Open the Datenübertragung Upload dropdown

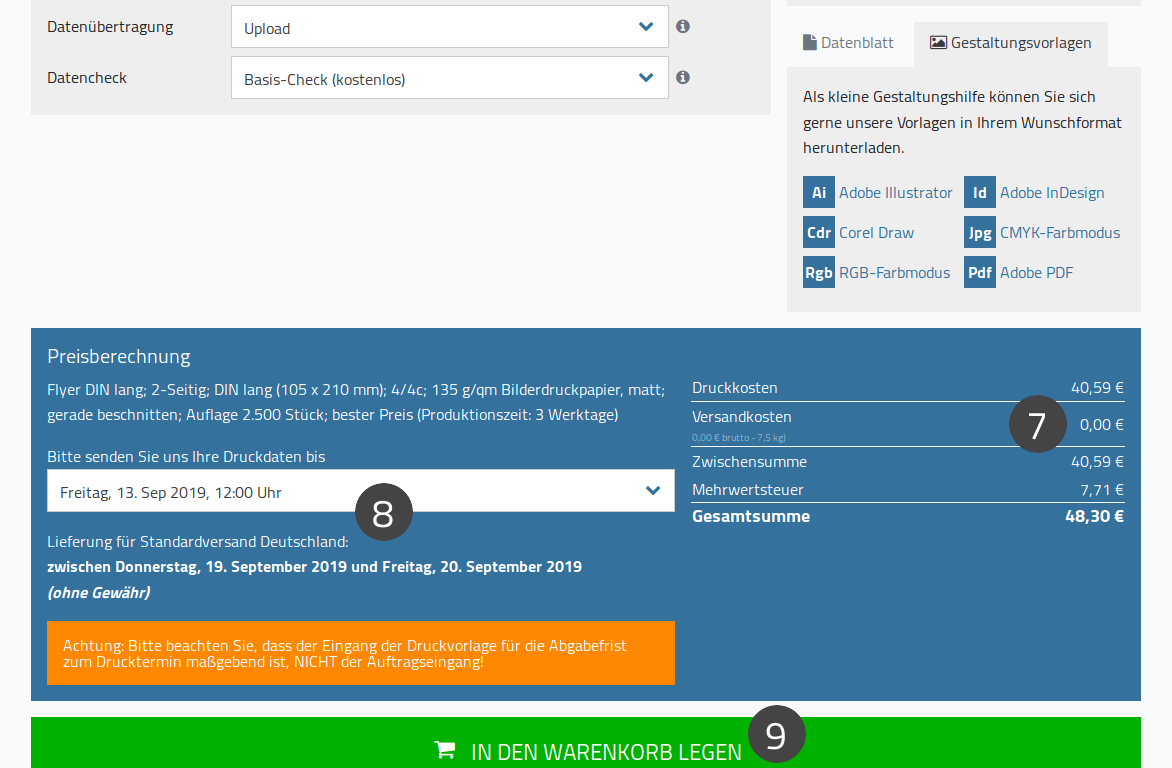449,27
